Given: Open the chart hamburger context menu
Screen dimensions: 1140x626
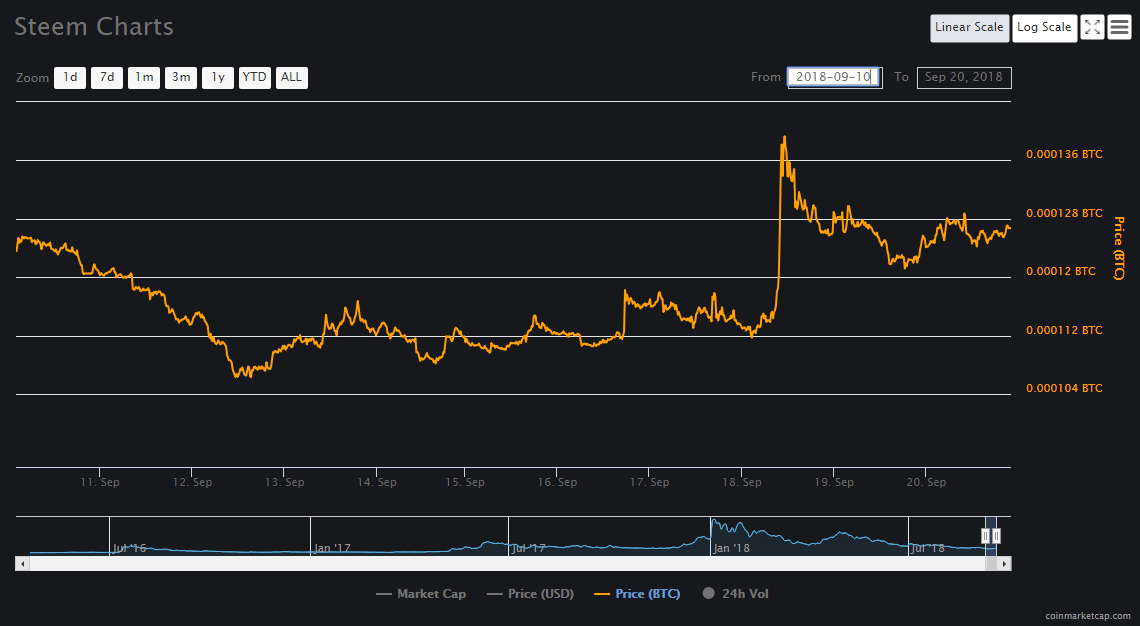Looking at the screenshot, I should pos(1119,28).
